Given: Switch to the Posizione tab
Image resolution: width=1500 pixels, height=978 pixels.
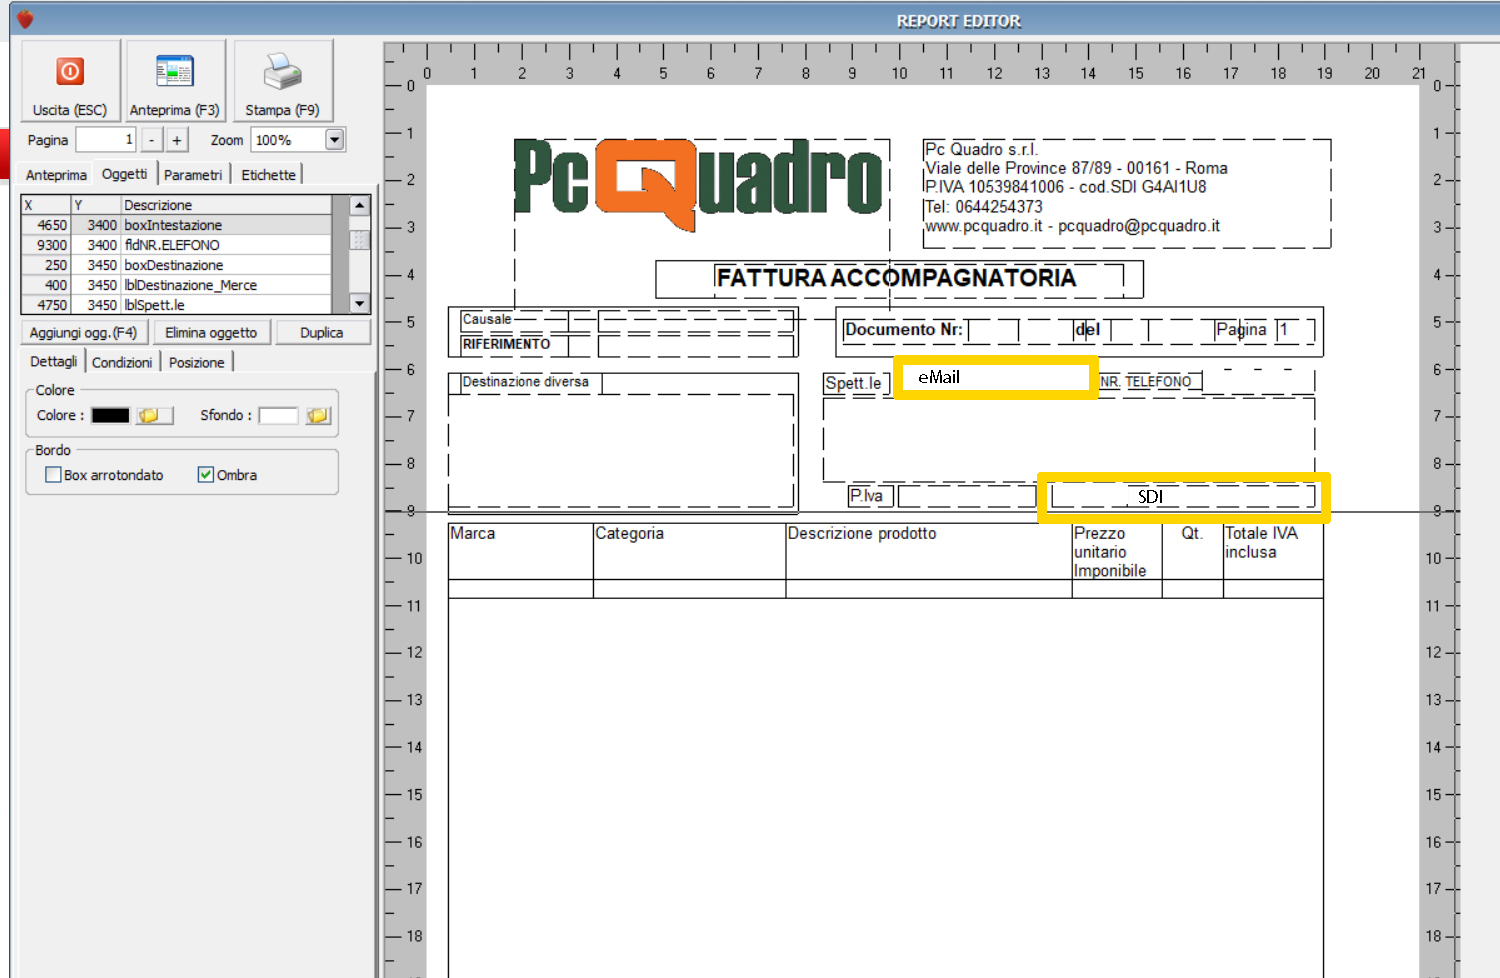Looking at the screenshot, I should (197, 362).
